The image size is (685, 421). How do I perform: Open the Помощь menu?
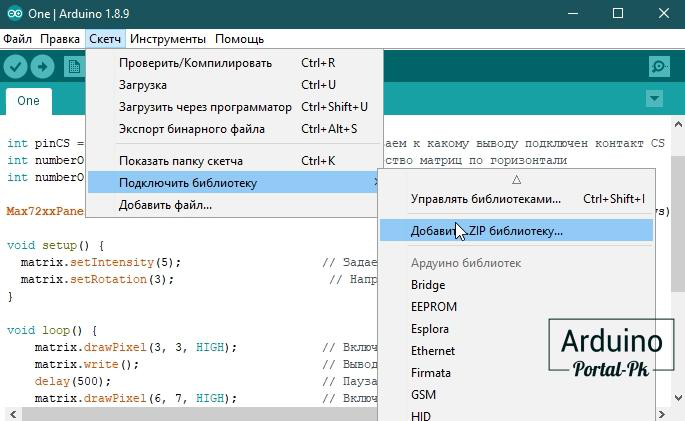click(x=239, y=39)
